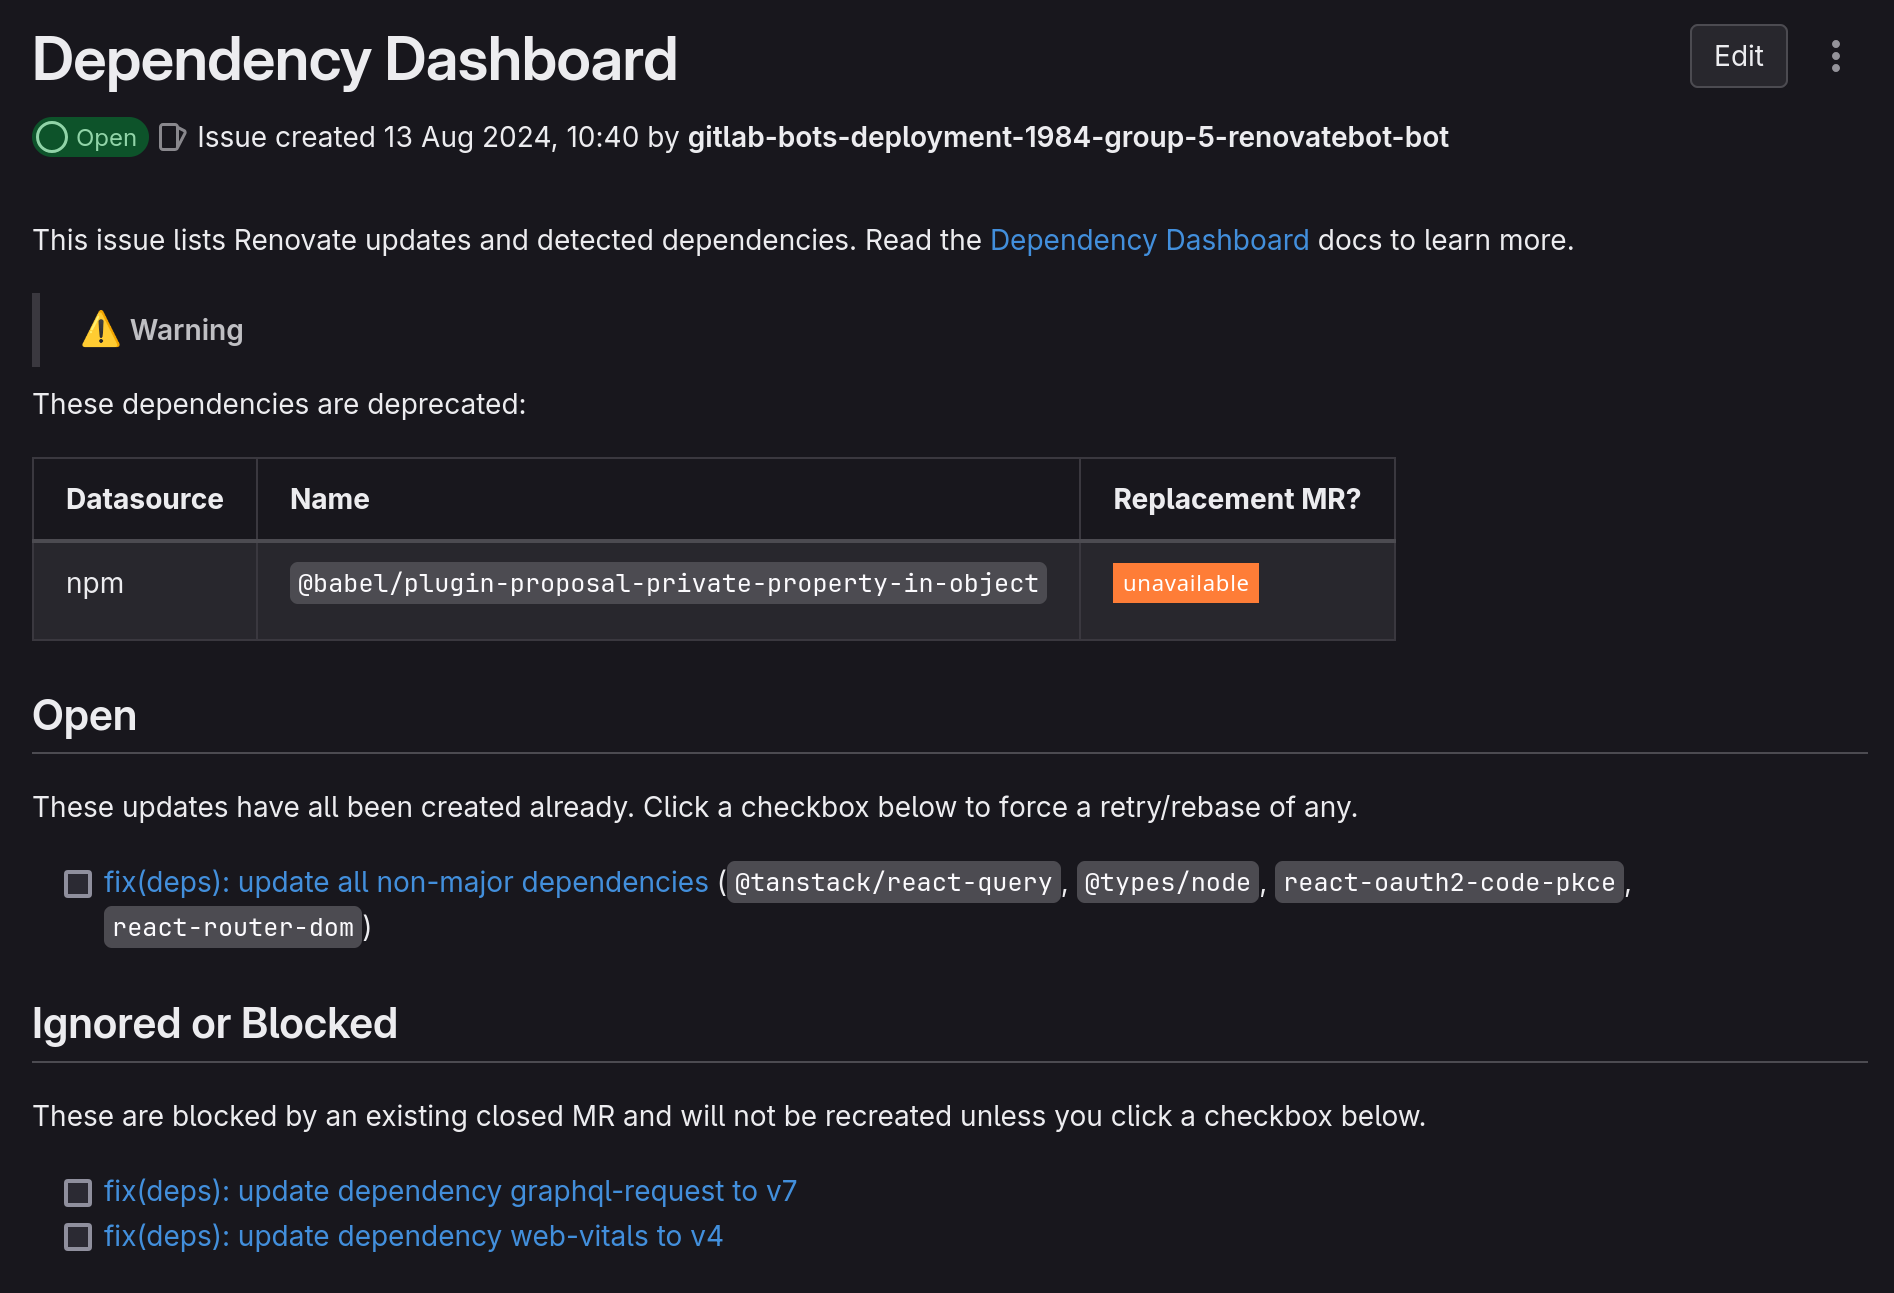The width and height of the screenshot is (1894, 1293).
Task: Open the graphql-request to v7 update link
Action: click(450, 1191)
